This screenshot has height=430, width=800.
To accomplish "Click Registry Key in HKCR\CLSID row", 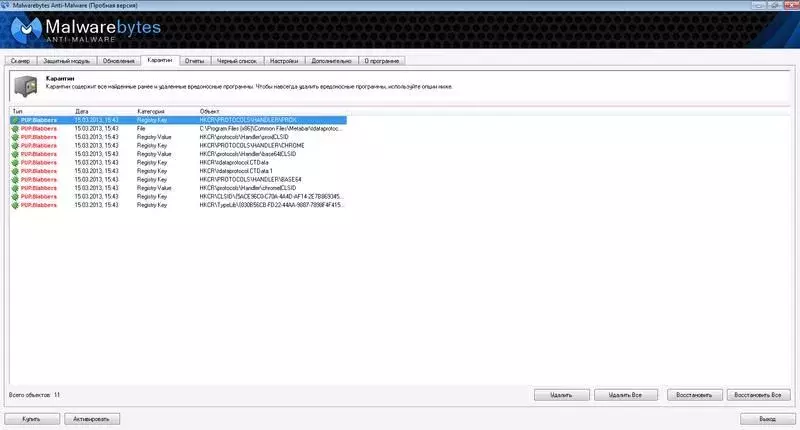I will click(x=152, y=197).
